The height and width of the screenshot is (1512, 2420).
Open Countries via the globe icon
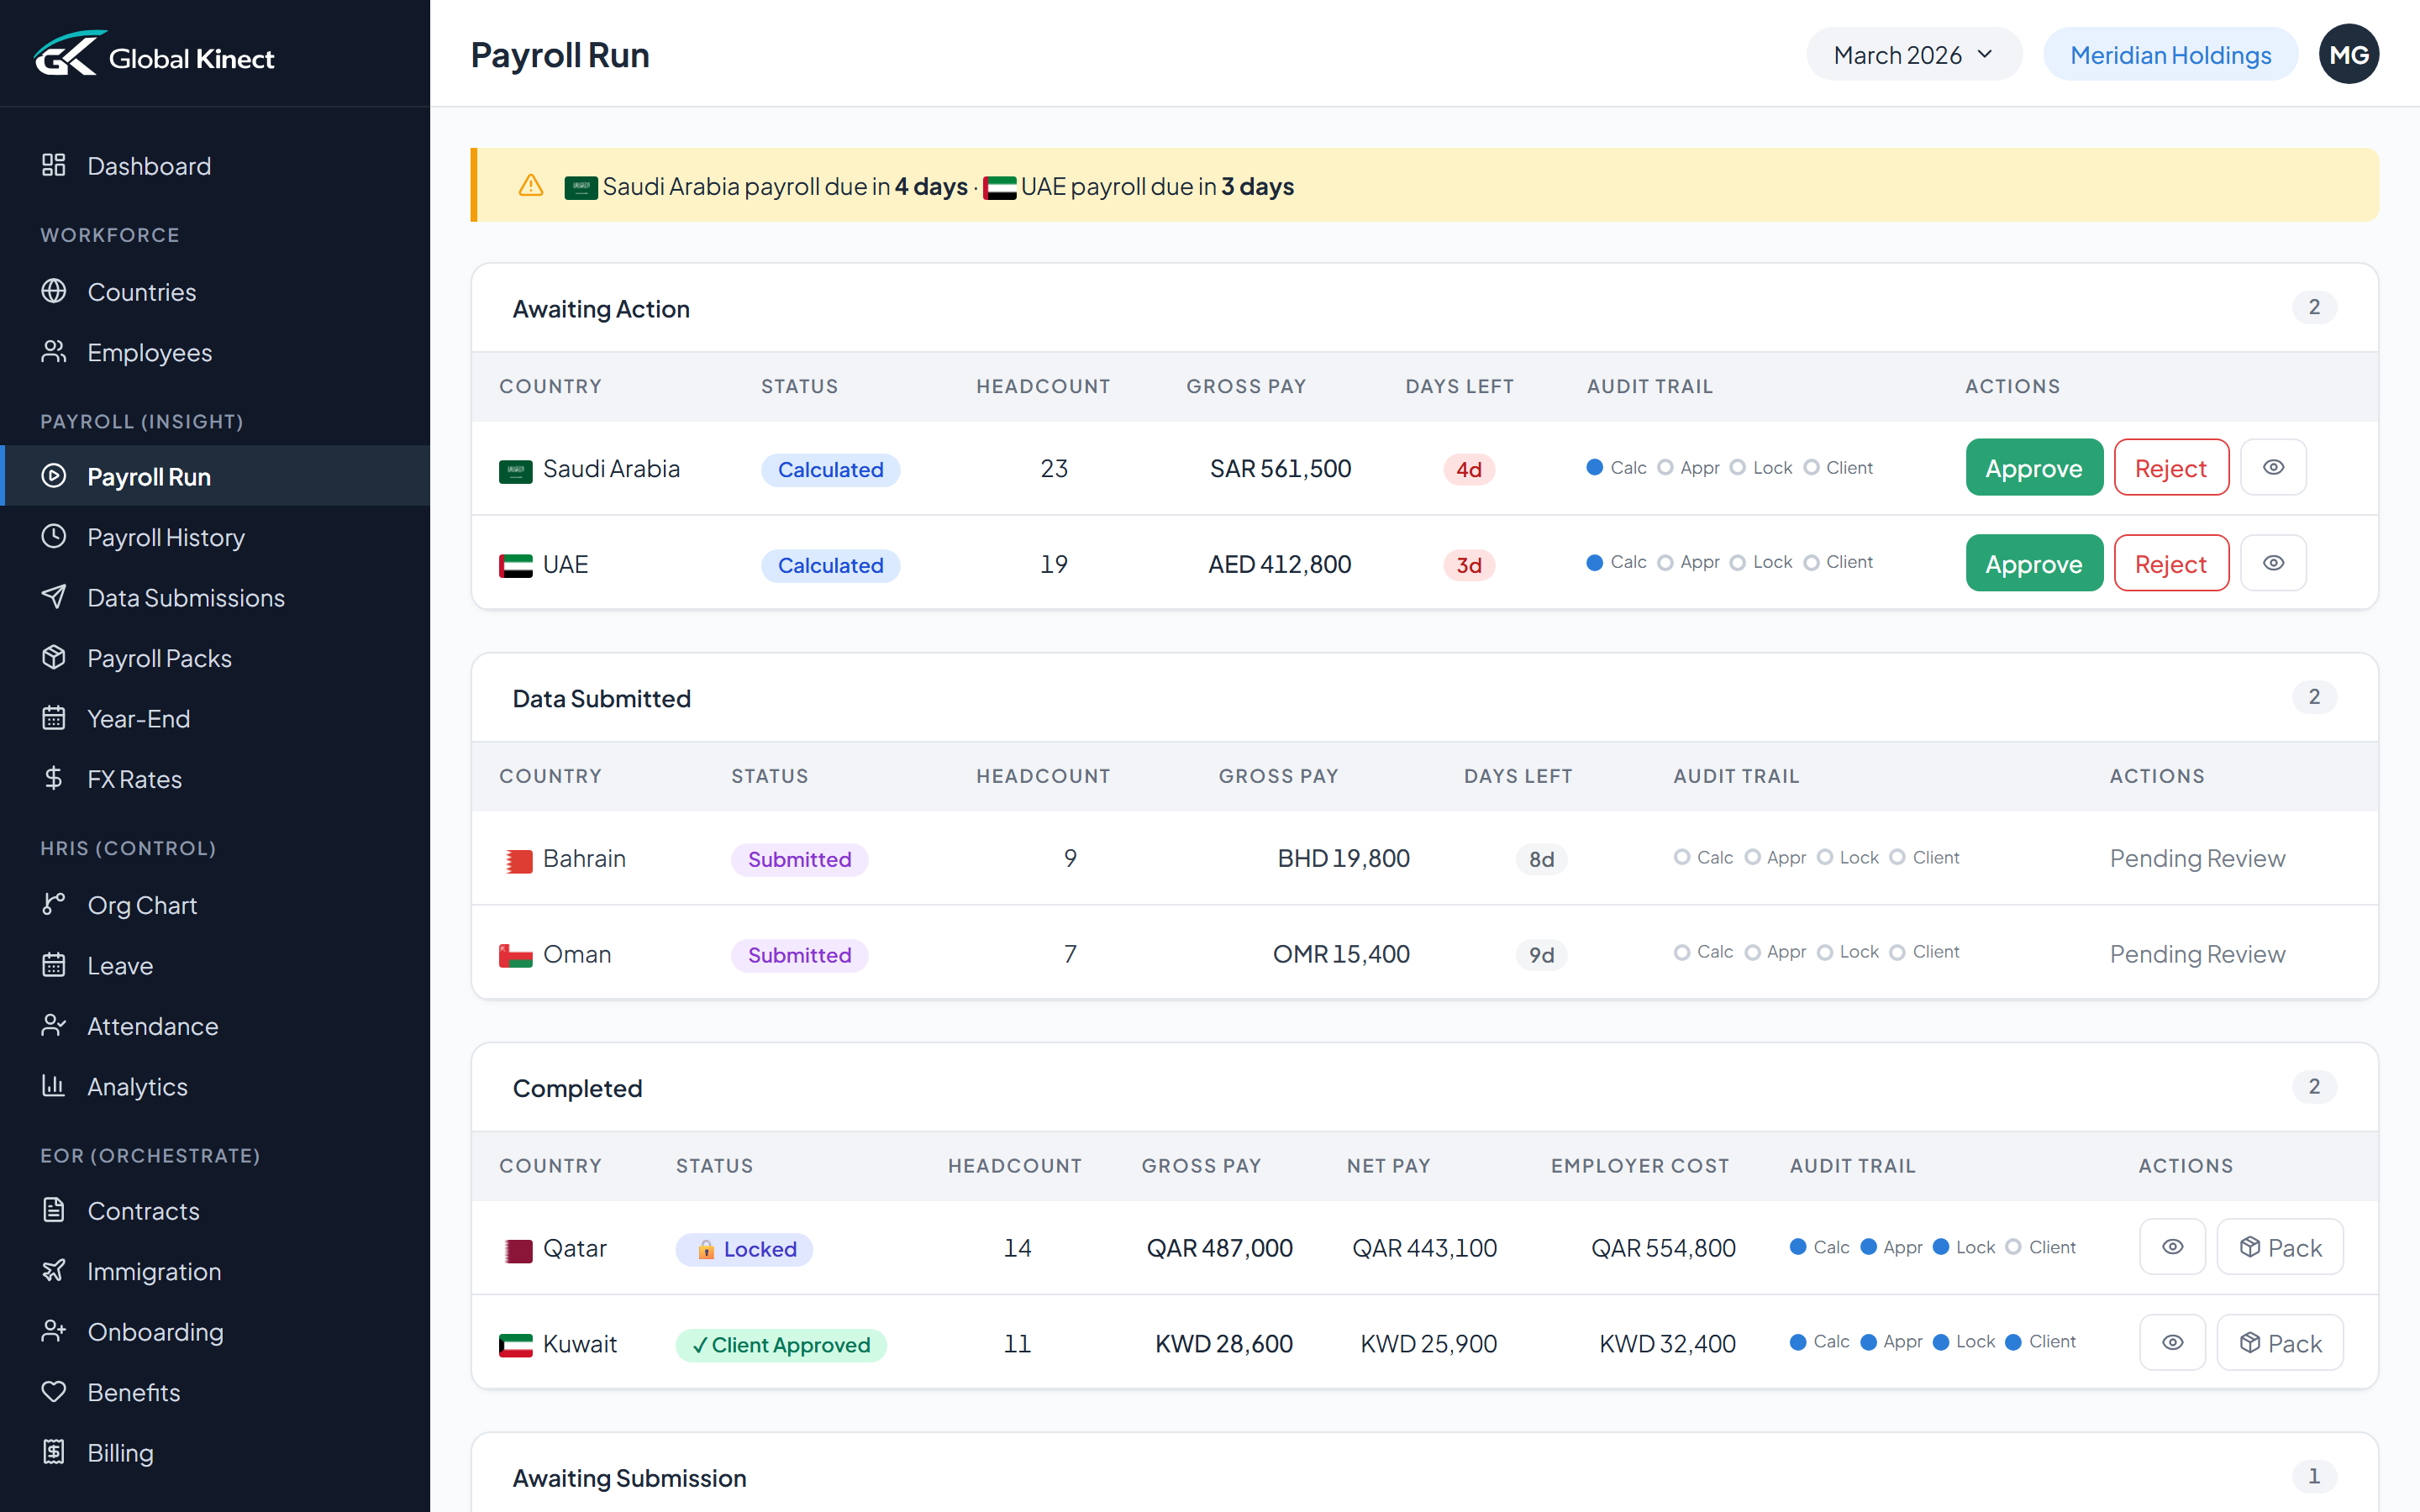(x=55, y=291)
